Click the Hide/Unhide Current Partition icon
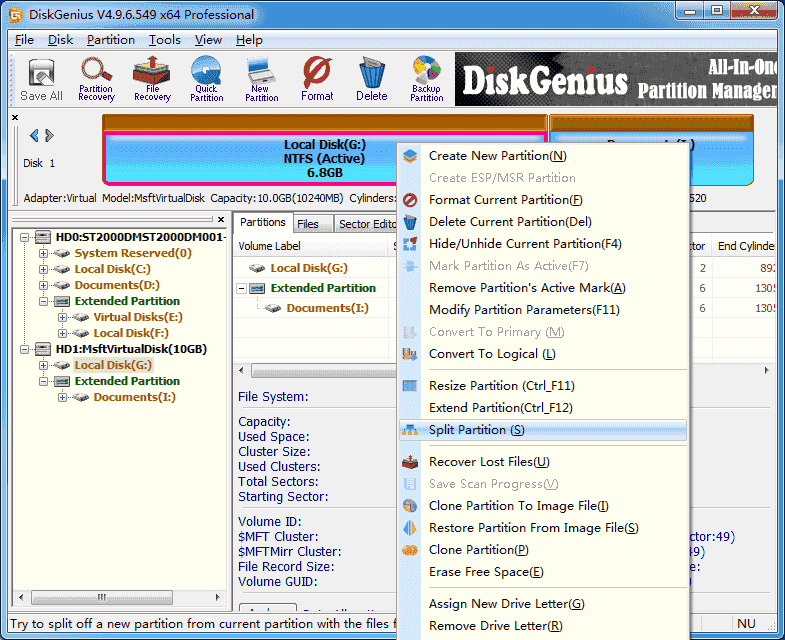The width and height of the screenshot is (785, 640). point(410,244)
